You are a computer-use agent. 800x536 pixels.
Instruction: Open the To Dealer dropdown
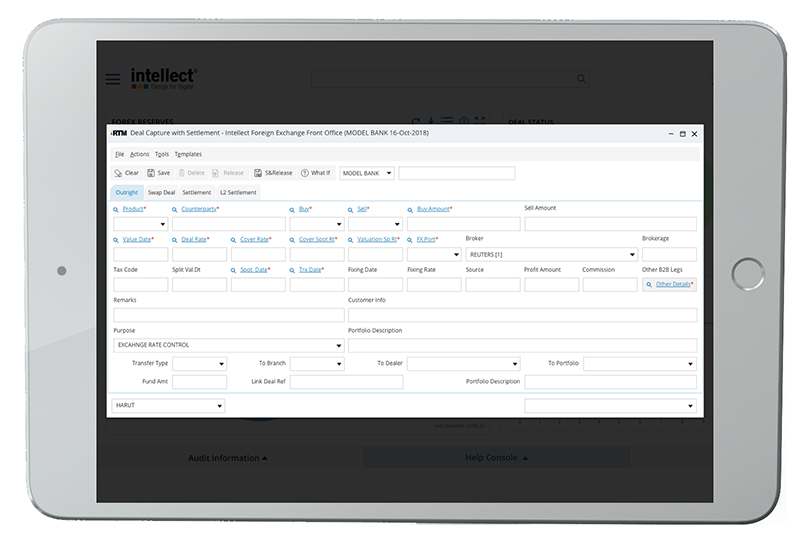[464, 364]
